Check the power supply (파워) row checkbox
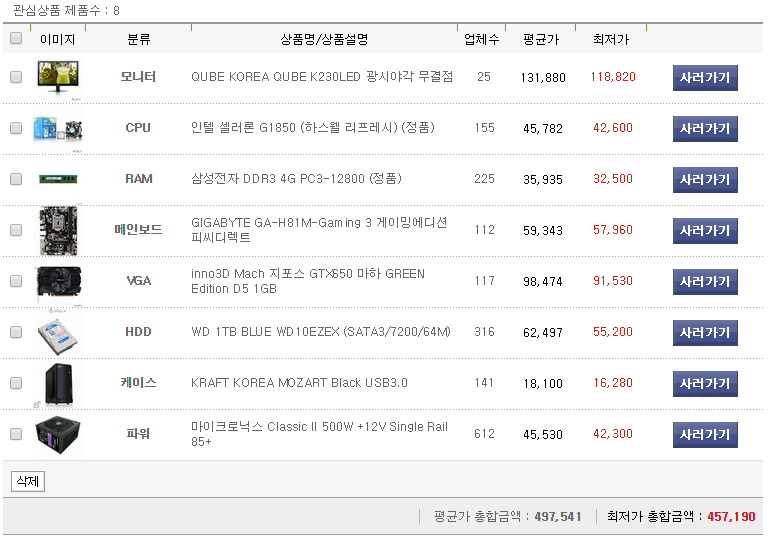Image resolution: width=771 pixels, height=543 pixels. pos(15,434)
